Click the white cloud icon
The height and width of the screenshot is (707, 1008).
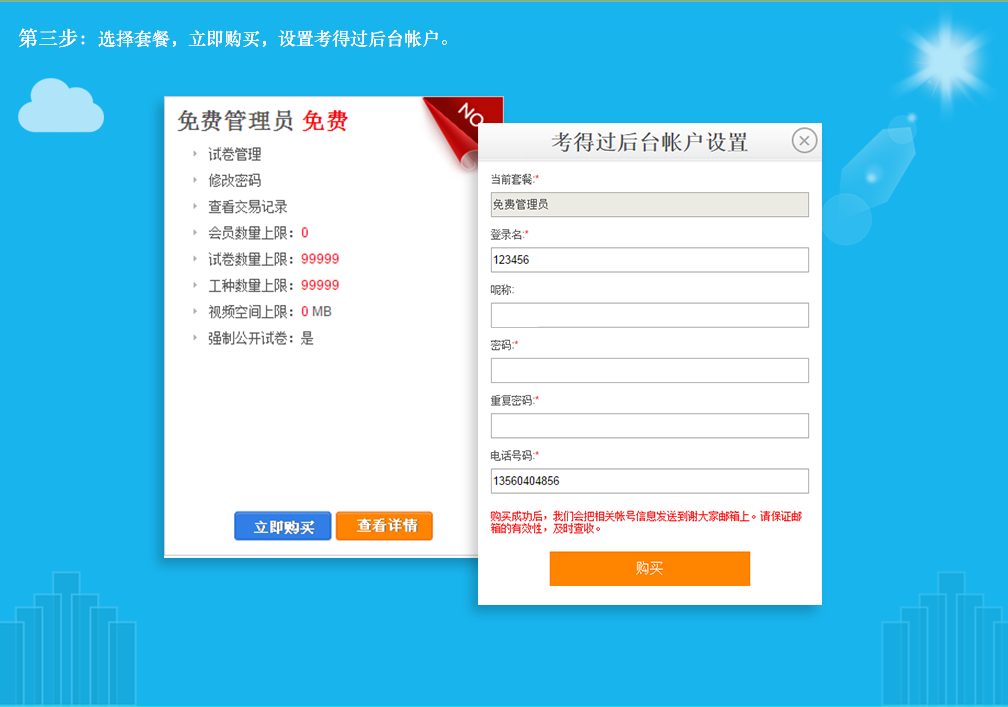60,108
